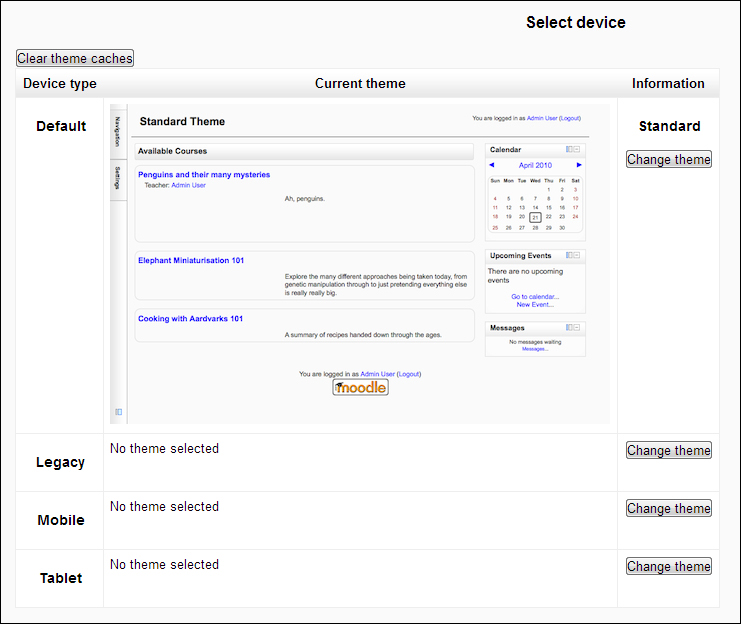The image size is (741, 624).
Task: Collapse the Calendar block with minus icon
Action: [577, 149]
